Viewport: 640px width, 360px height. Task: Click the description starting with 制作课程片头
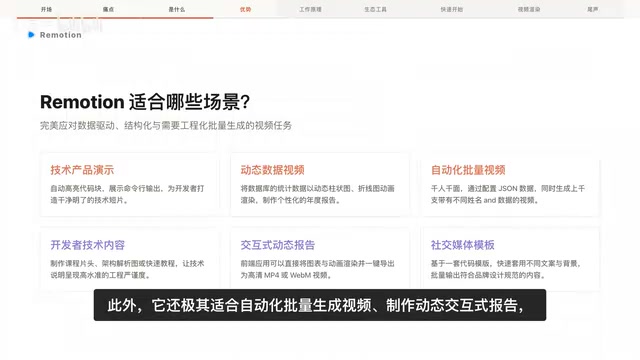(127, 269)
